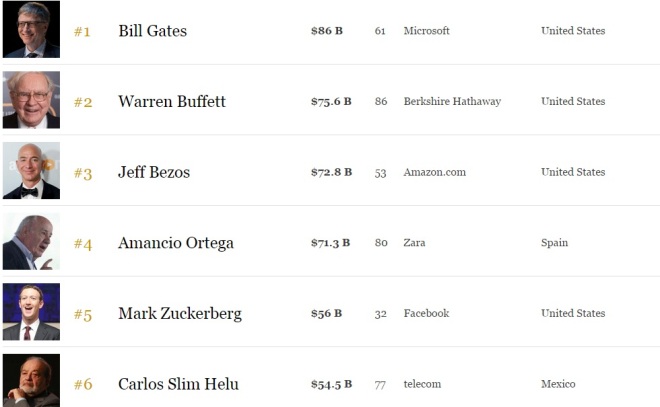Open Carlos Slim Helu's photo
Screen dimensions: 660x407
click(31, 381)
